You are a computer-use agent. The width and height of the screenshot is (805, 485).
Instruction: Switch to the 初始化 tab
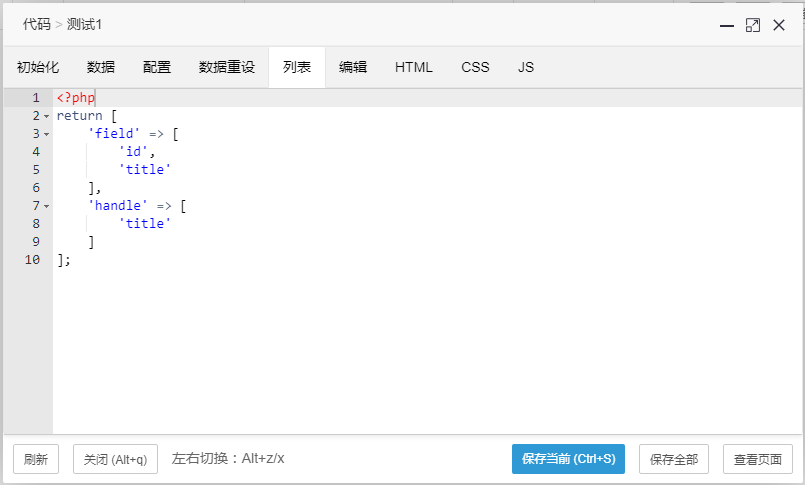(x=38, y=67)
